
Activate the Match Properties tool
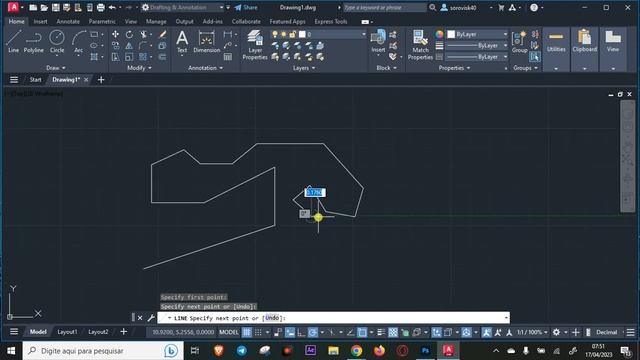[420, 45]
